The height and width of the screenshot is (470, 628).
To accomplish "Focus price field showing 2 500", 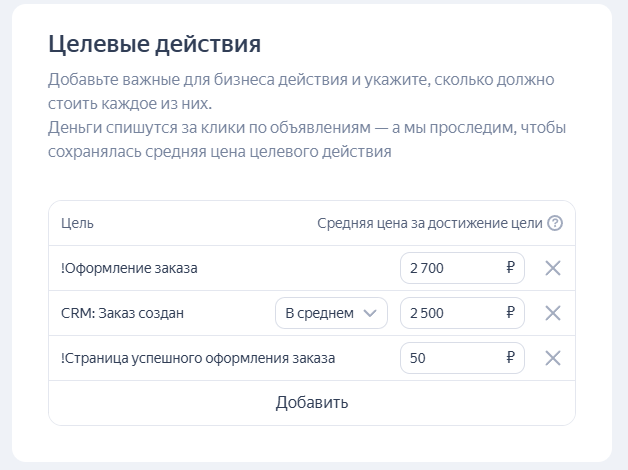I will pos(450,313).
